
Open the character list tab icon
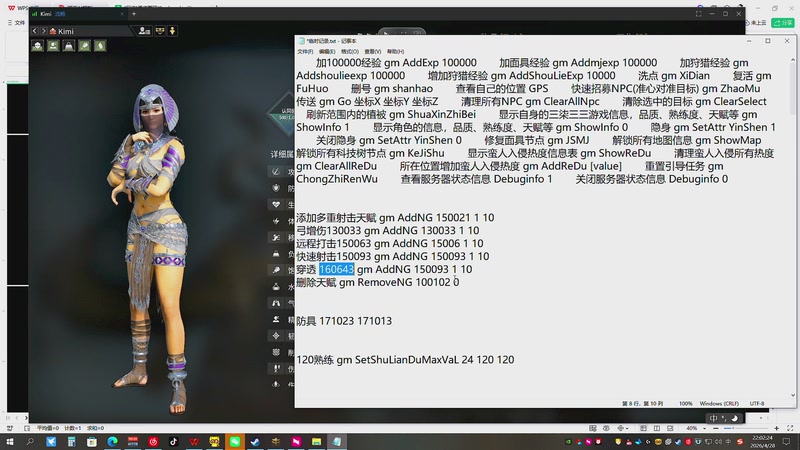144,31
